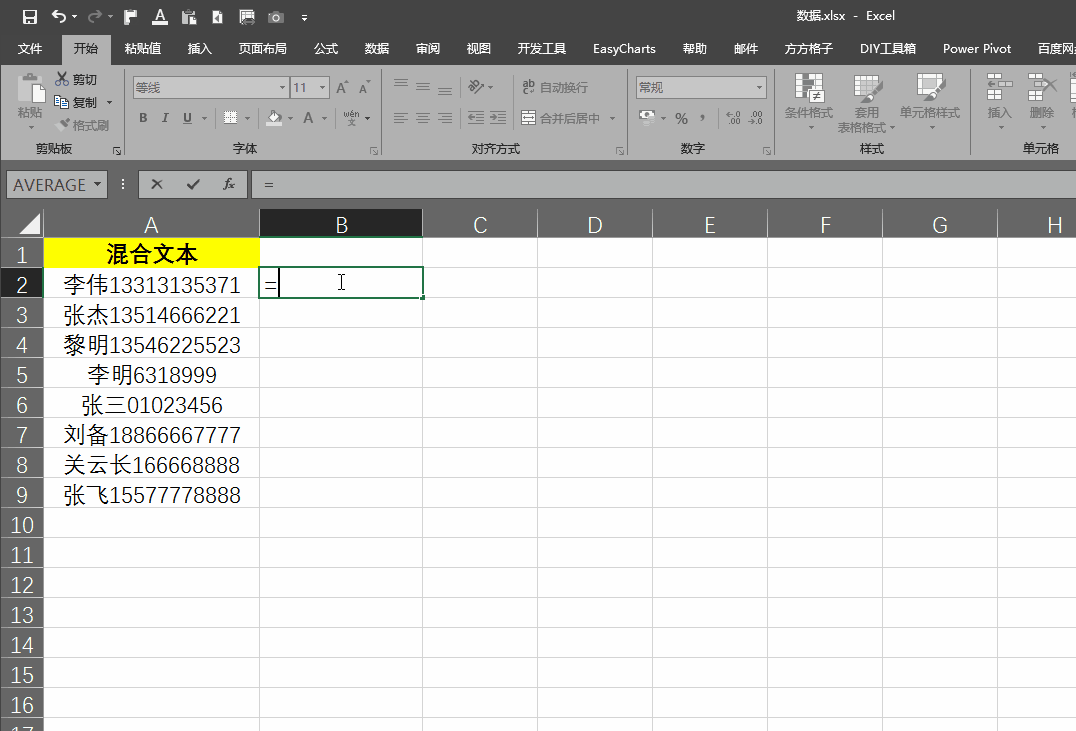Open the font name dropdown (等线)
Screen dimensions: 1076x731
point(282,87)
